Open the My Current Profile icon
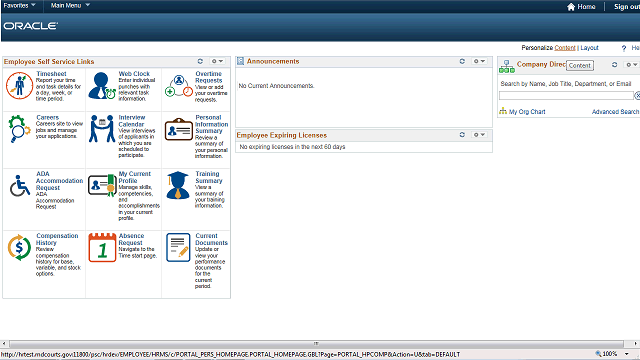640x360 pixels. pos(102,185)
